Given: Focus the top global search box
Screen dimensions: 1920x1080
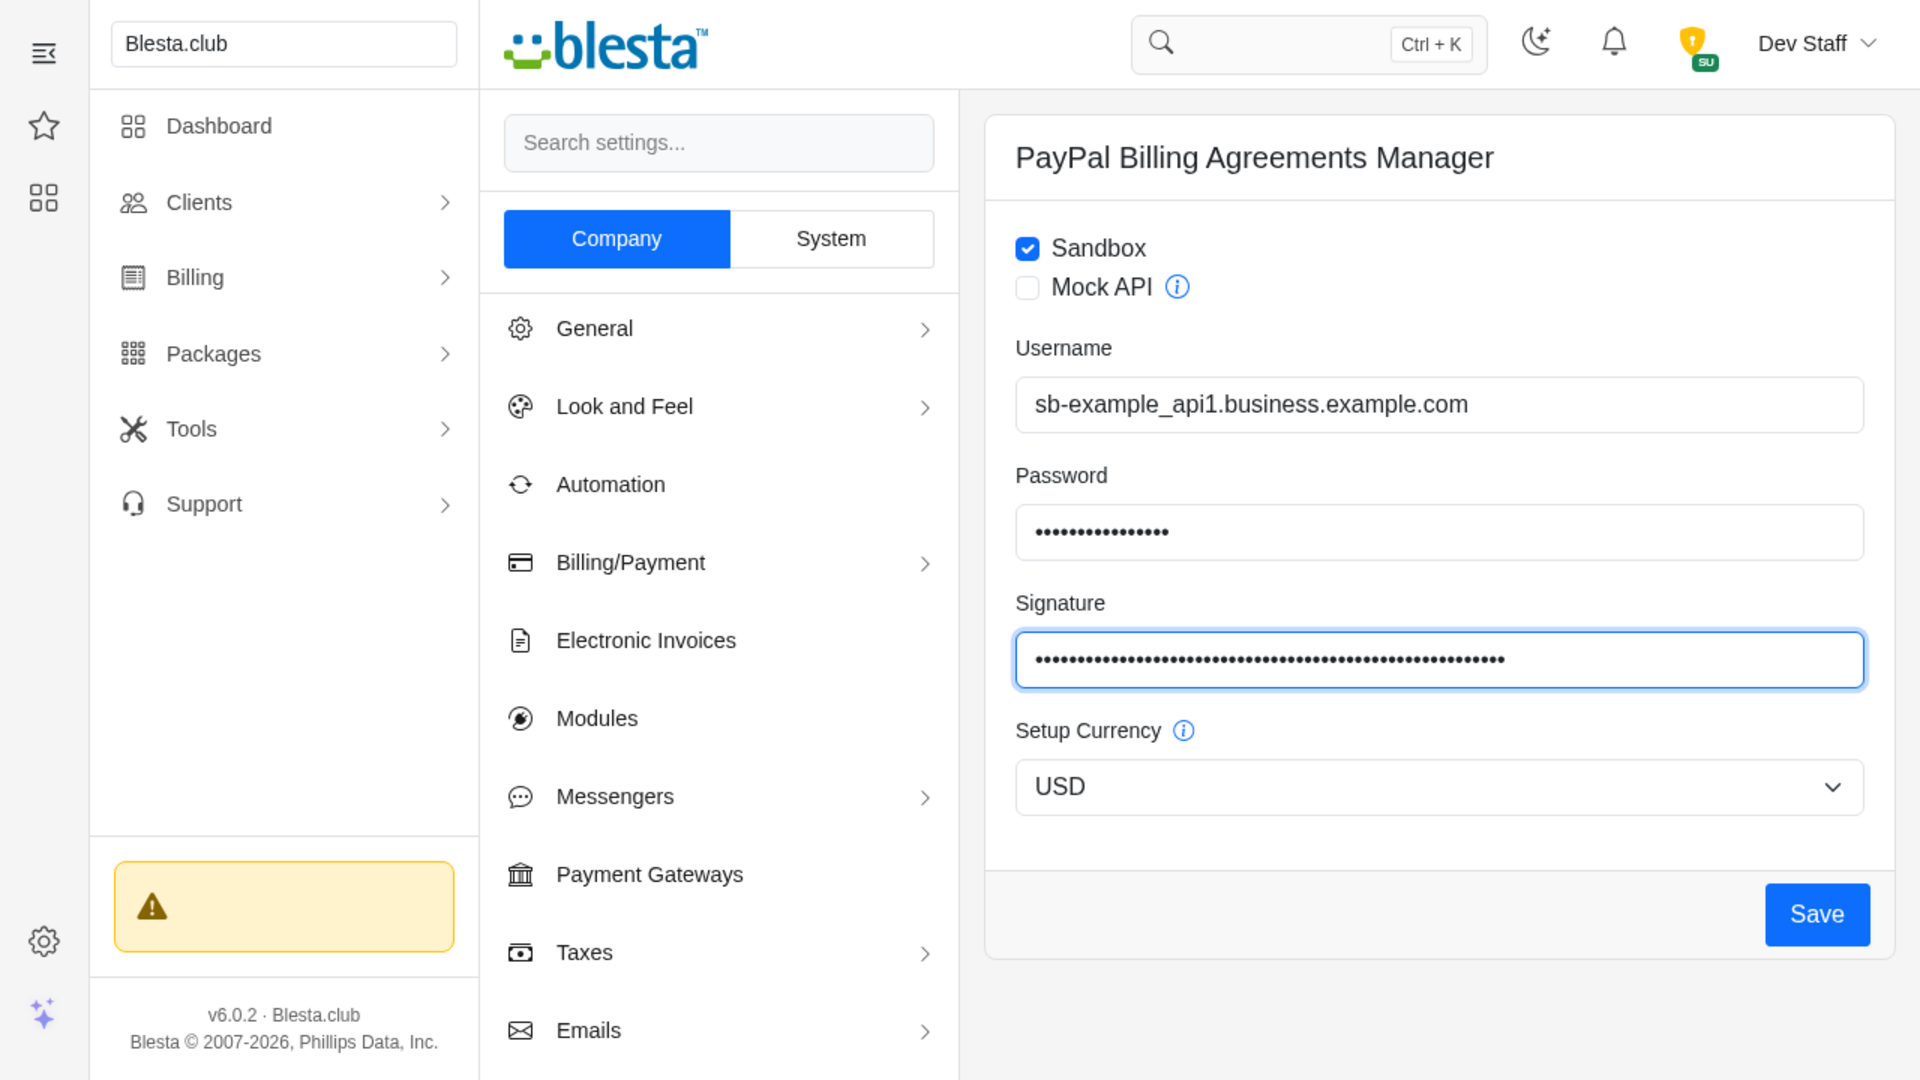Looking at the screenshot, I should [1309, 44].
